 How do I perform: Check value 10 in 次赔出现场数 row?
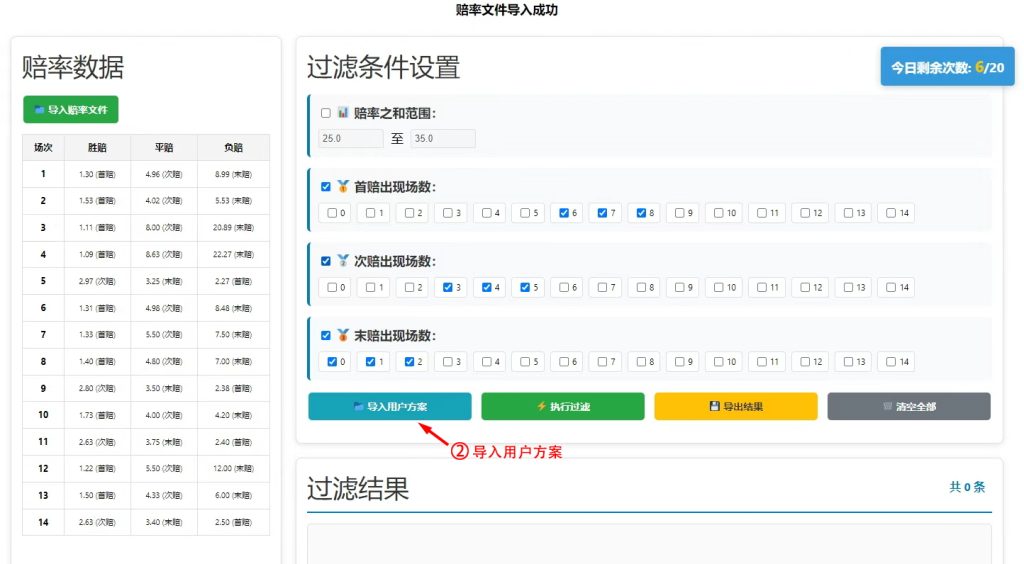click(x=720, y=288)
